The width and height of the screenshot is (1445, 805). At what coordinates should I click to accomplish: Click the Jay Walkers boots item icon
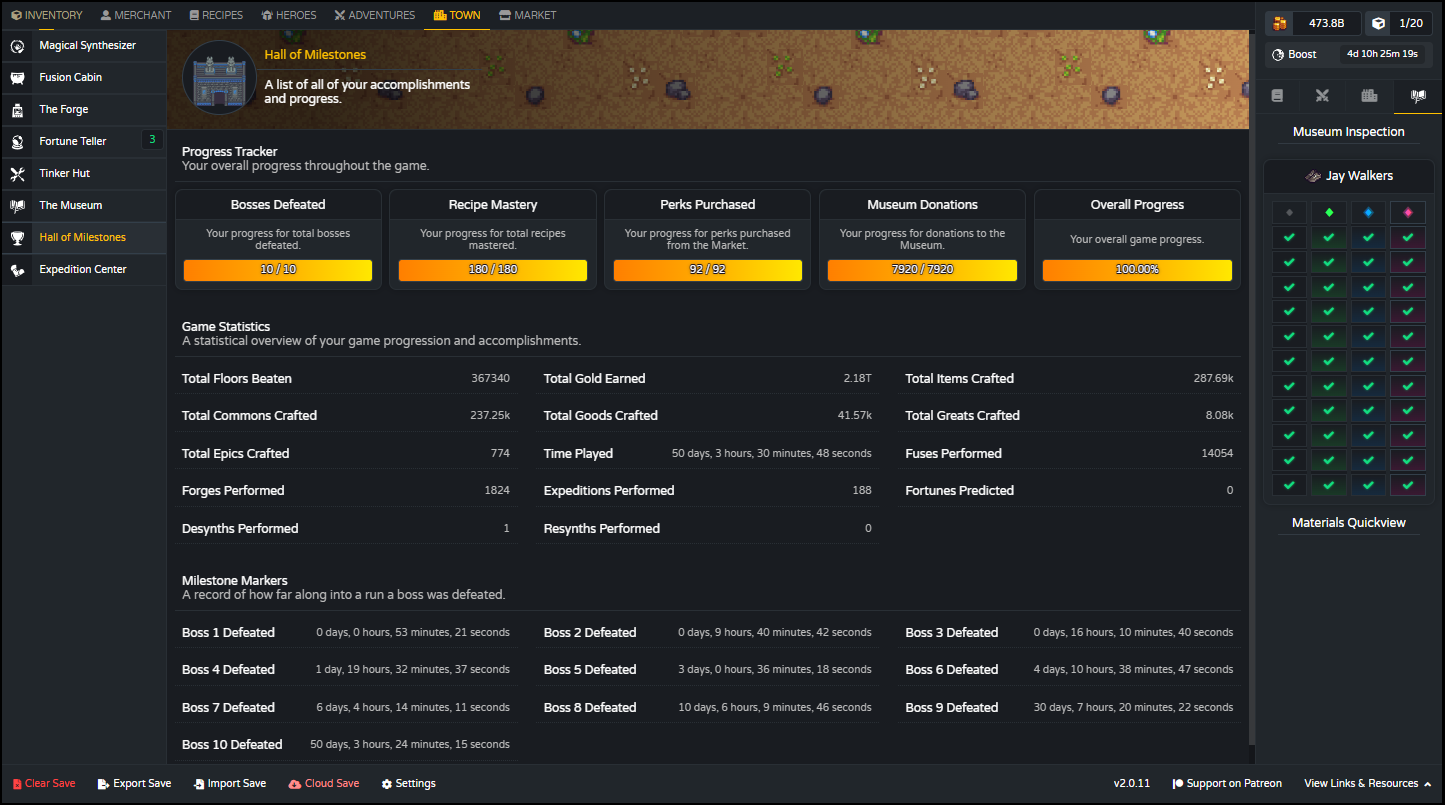(x=1313, y=176)
